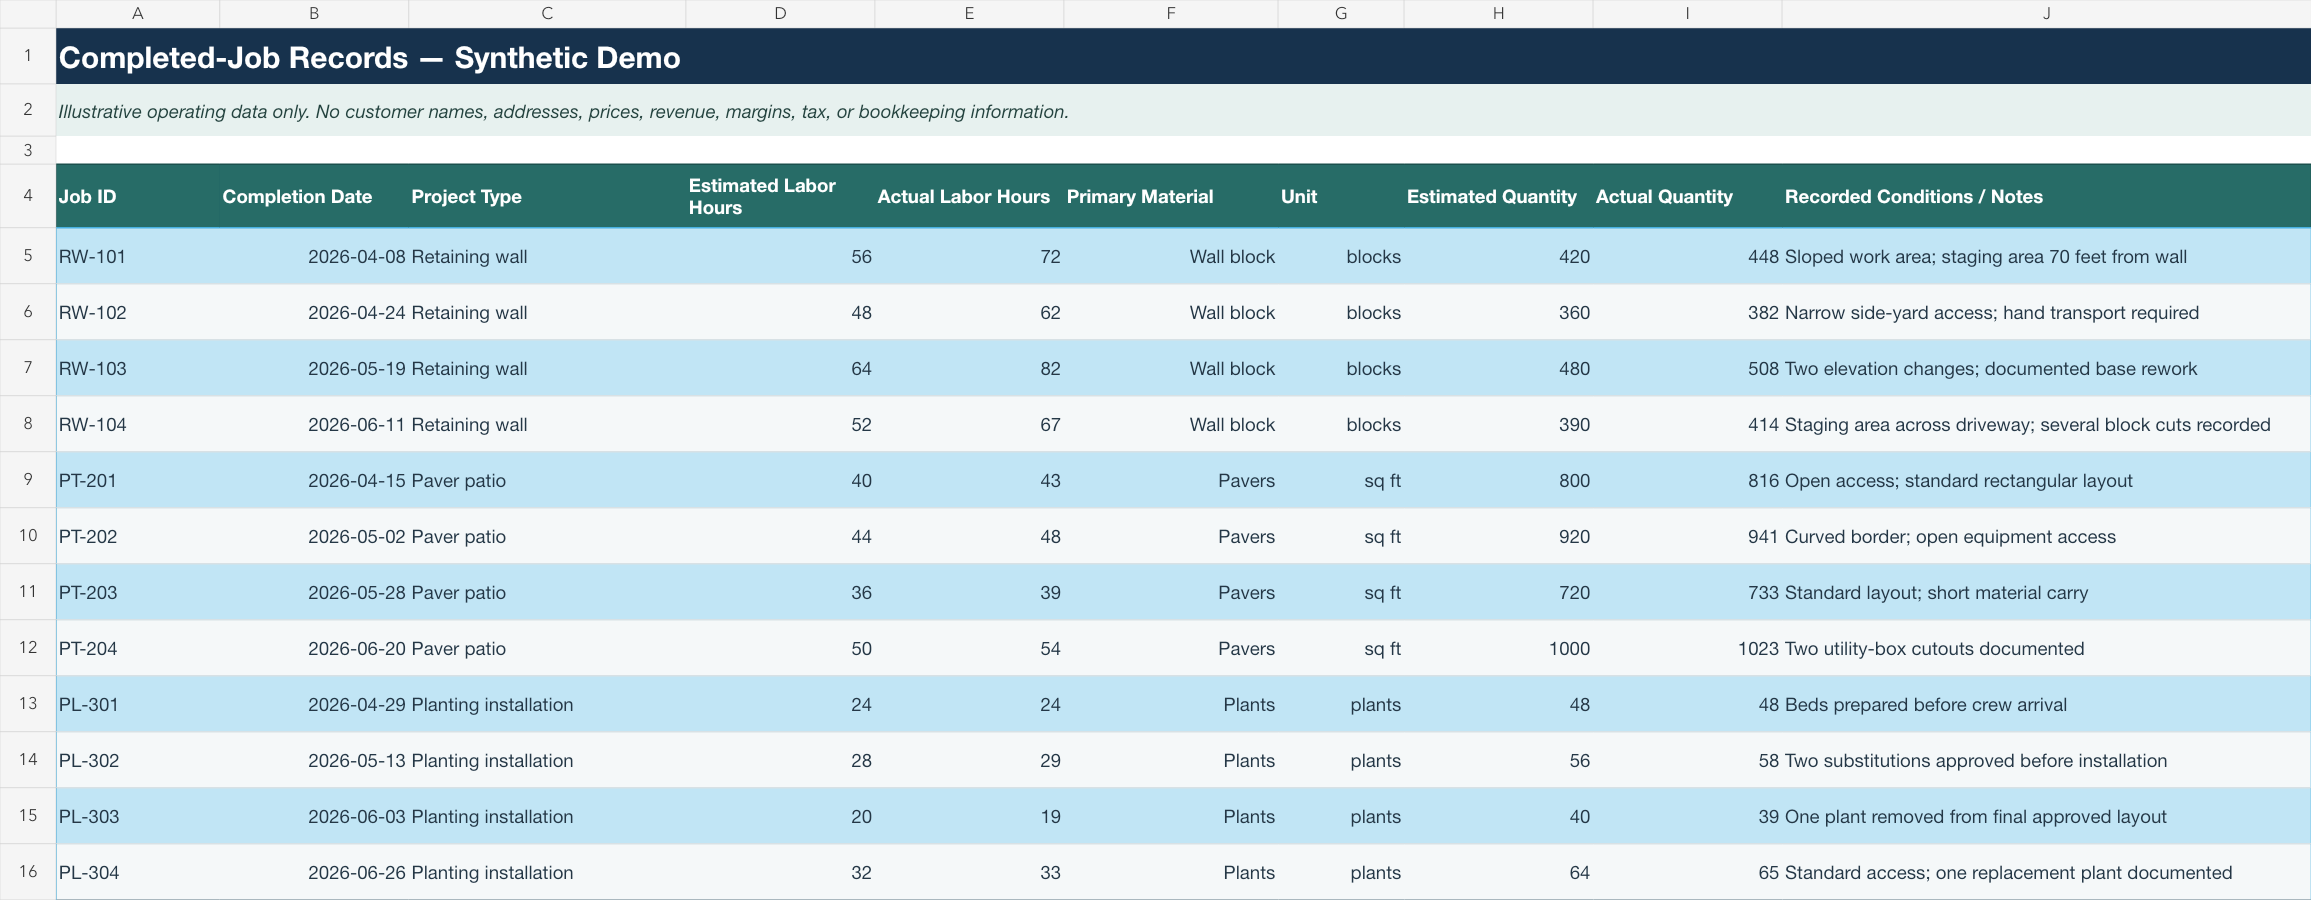Click estimated quantity 1000 cell
This screenshot has width=2311, height=900.
pos(1498,648)
